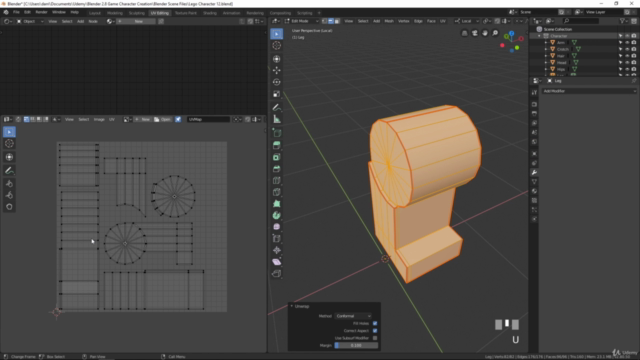
Task: Open the Edit Mode dropdown
Action: pos(302,21)
